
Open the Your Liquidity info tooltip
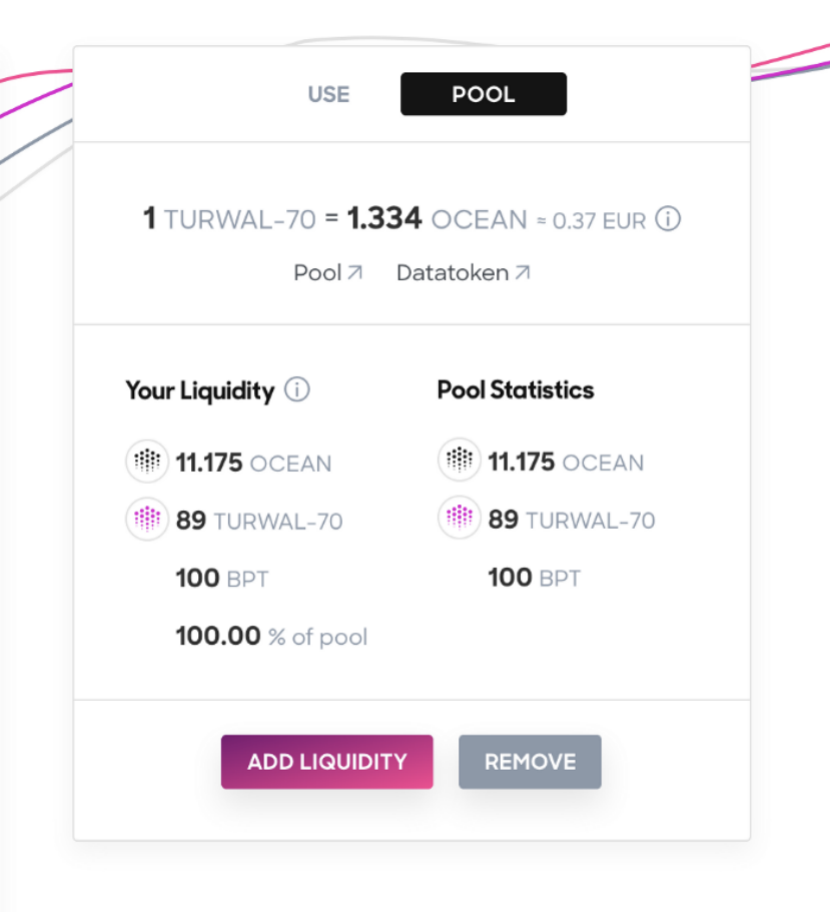click(297, 392)
